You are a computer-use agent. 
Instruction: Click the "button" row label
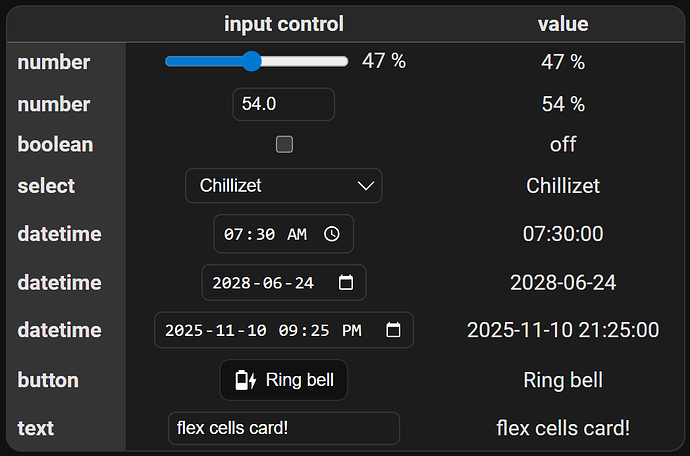point(48,380)
